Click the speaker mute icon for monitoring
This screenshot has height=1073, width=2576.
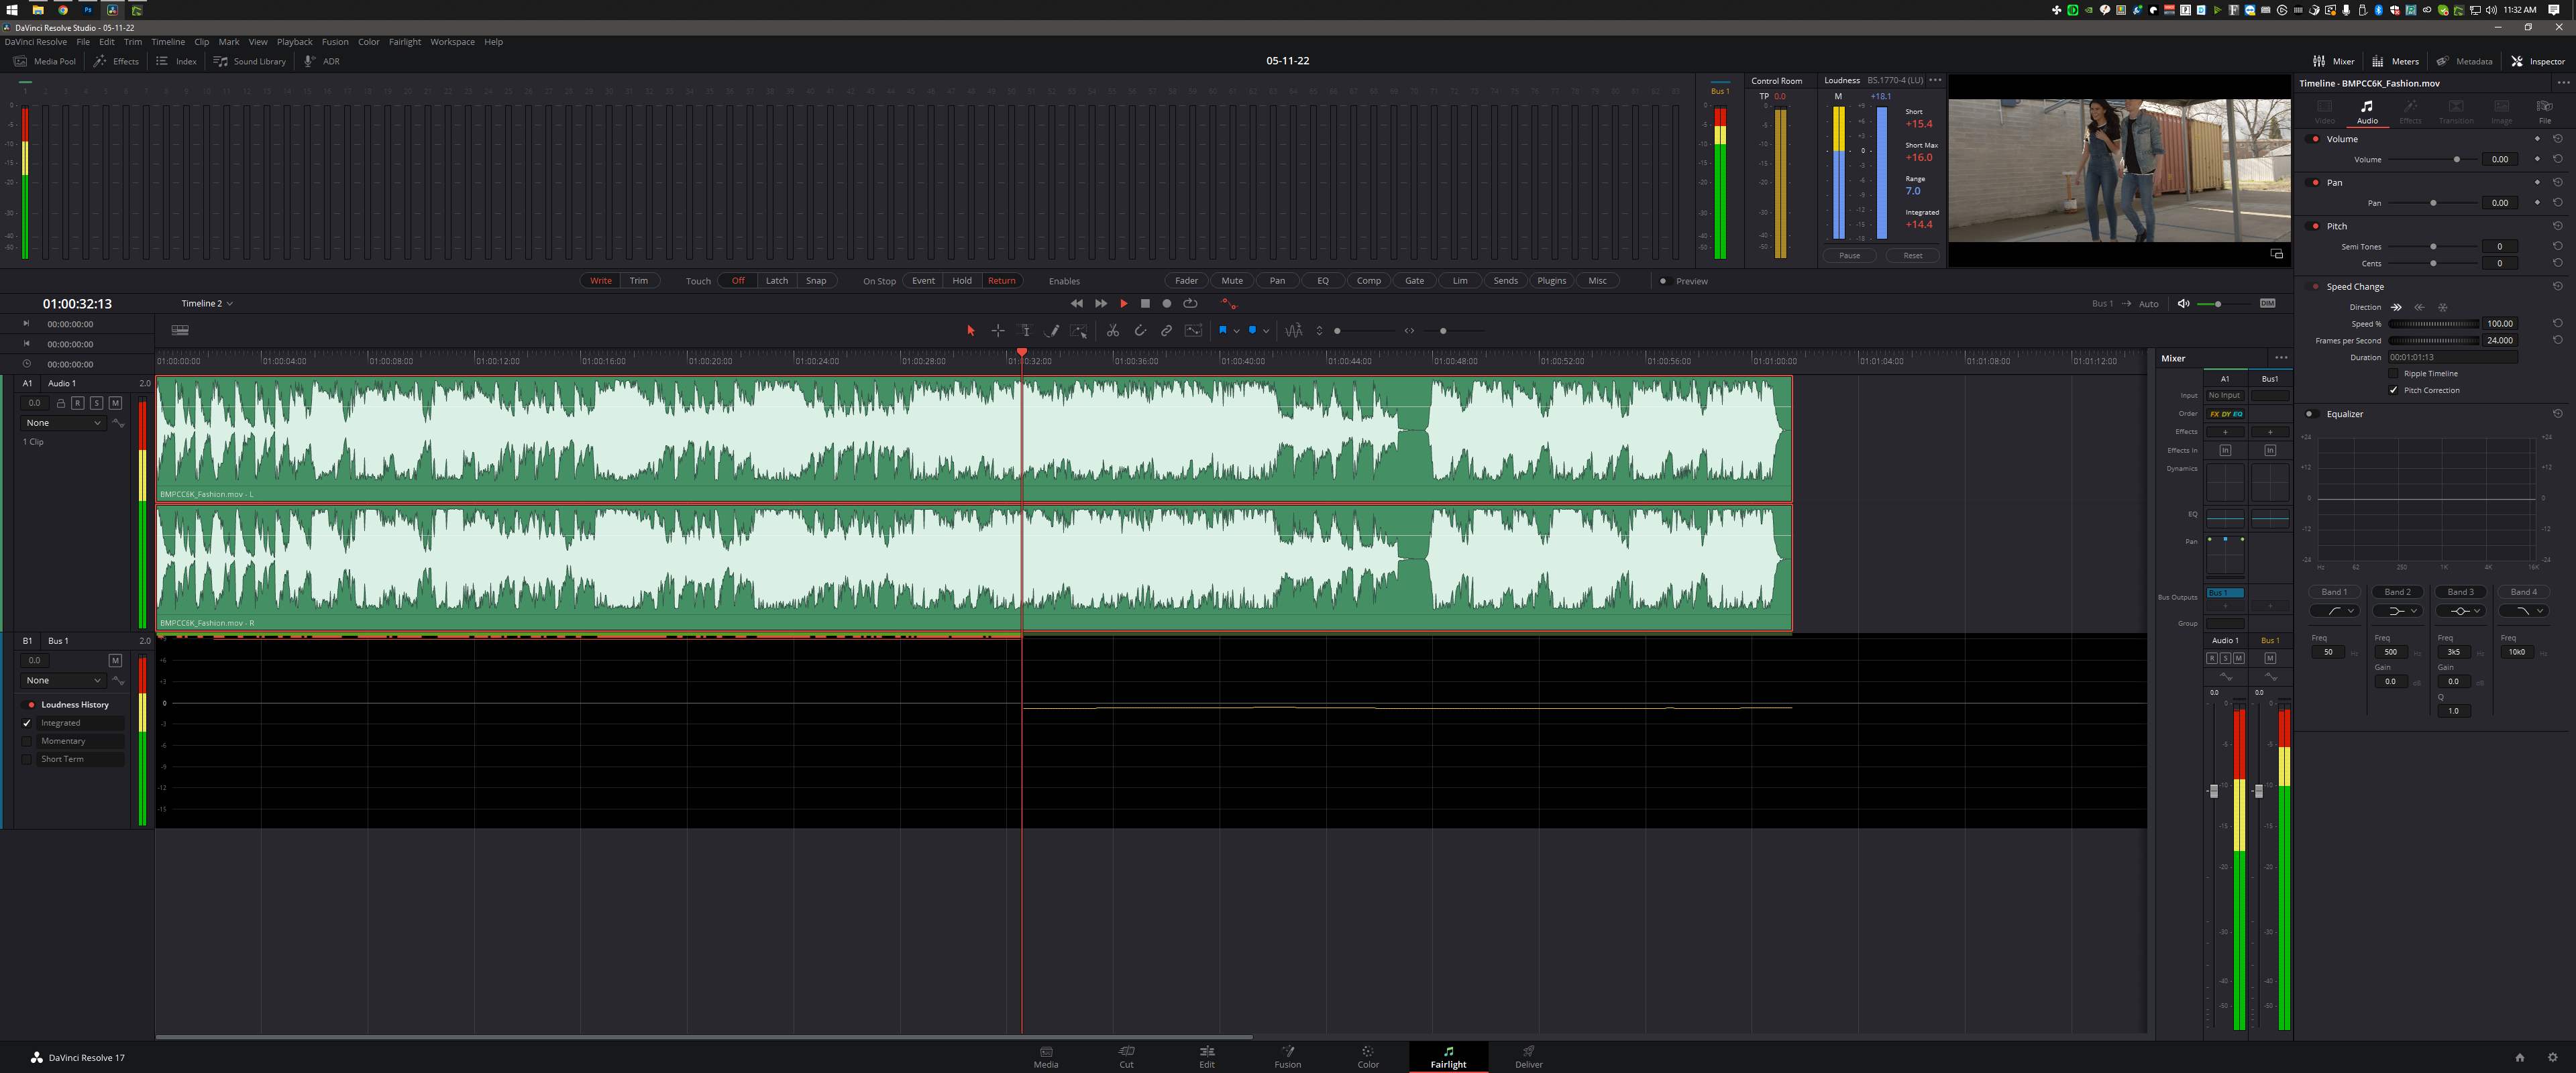2183,303
